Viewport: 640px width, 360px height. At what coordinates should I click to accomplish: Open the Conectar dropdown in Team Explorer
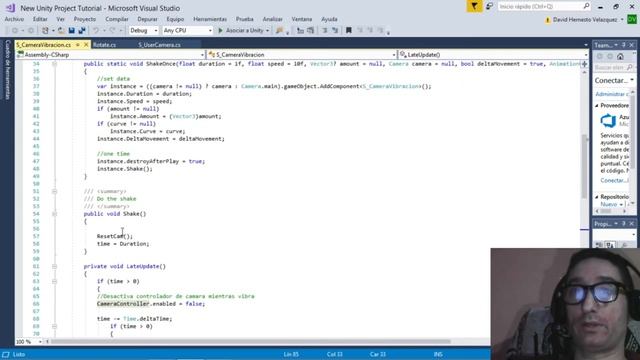[x=632, y=80]
